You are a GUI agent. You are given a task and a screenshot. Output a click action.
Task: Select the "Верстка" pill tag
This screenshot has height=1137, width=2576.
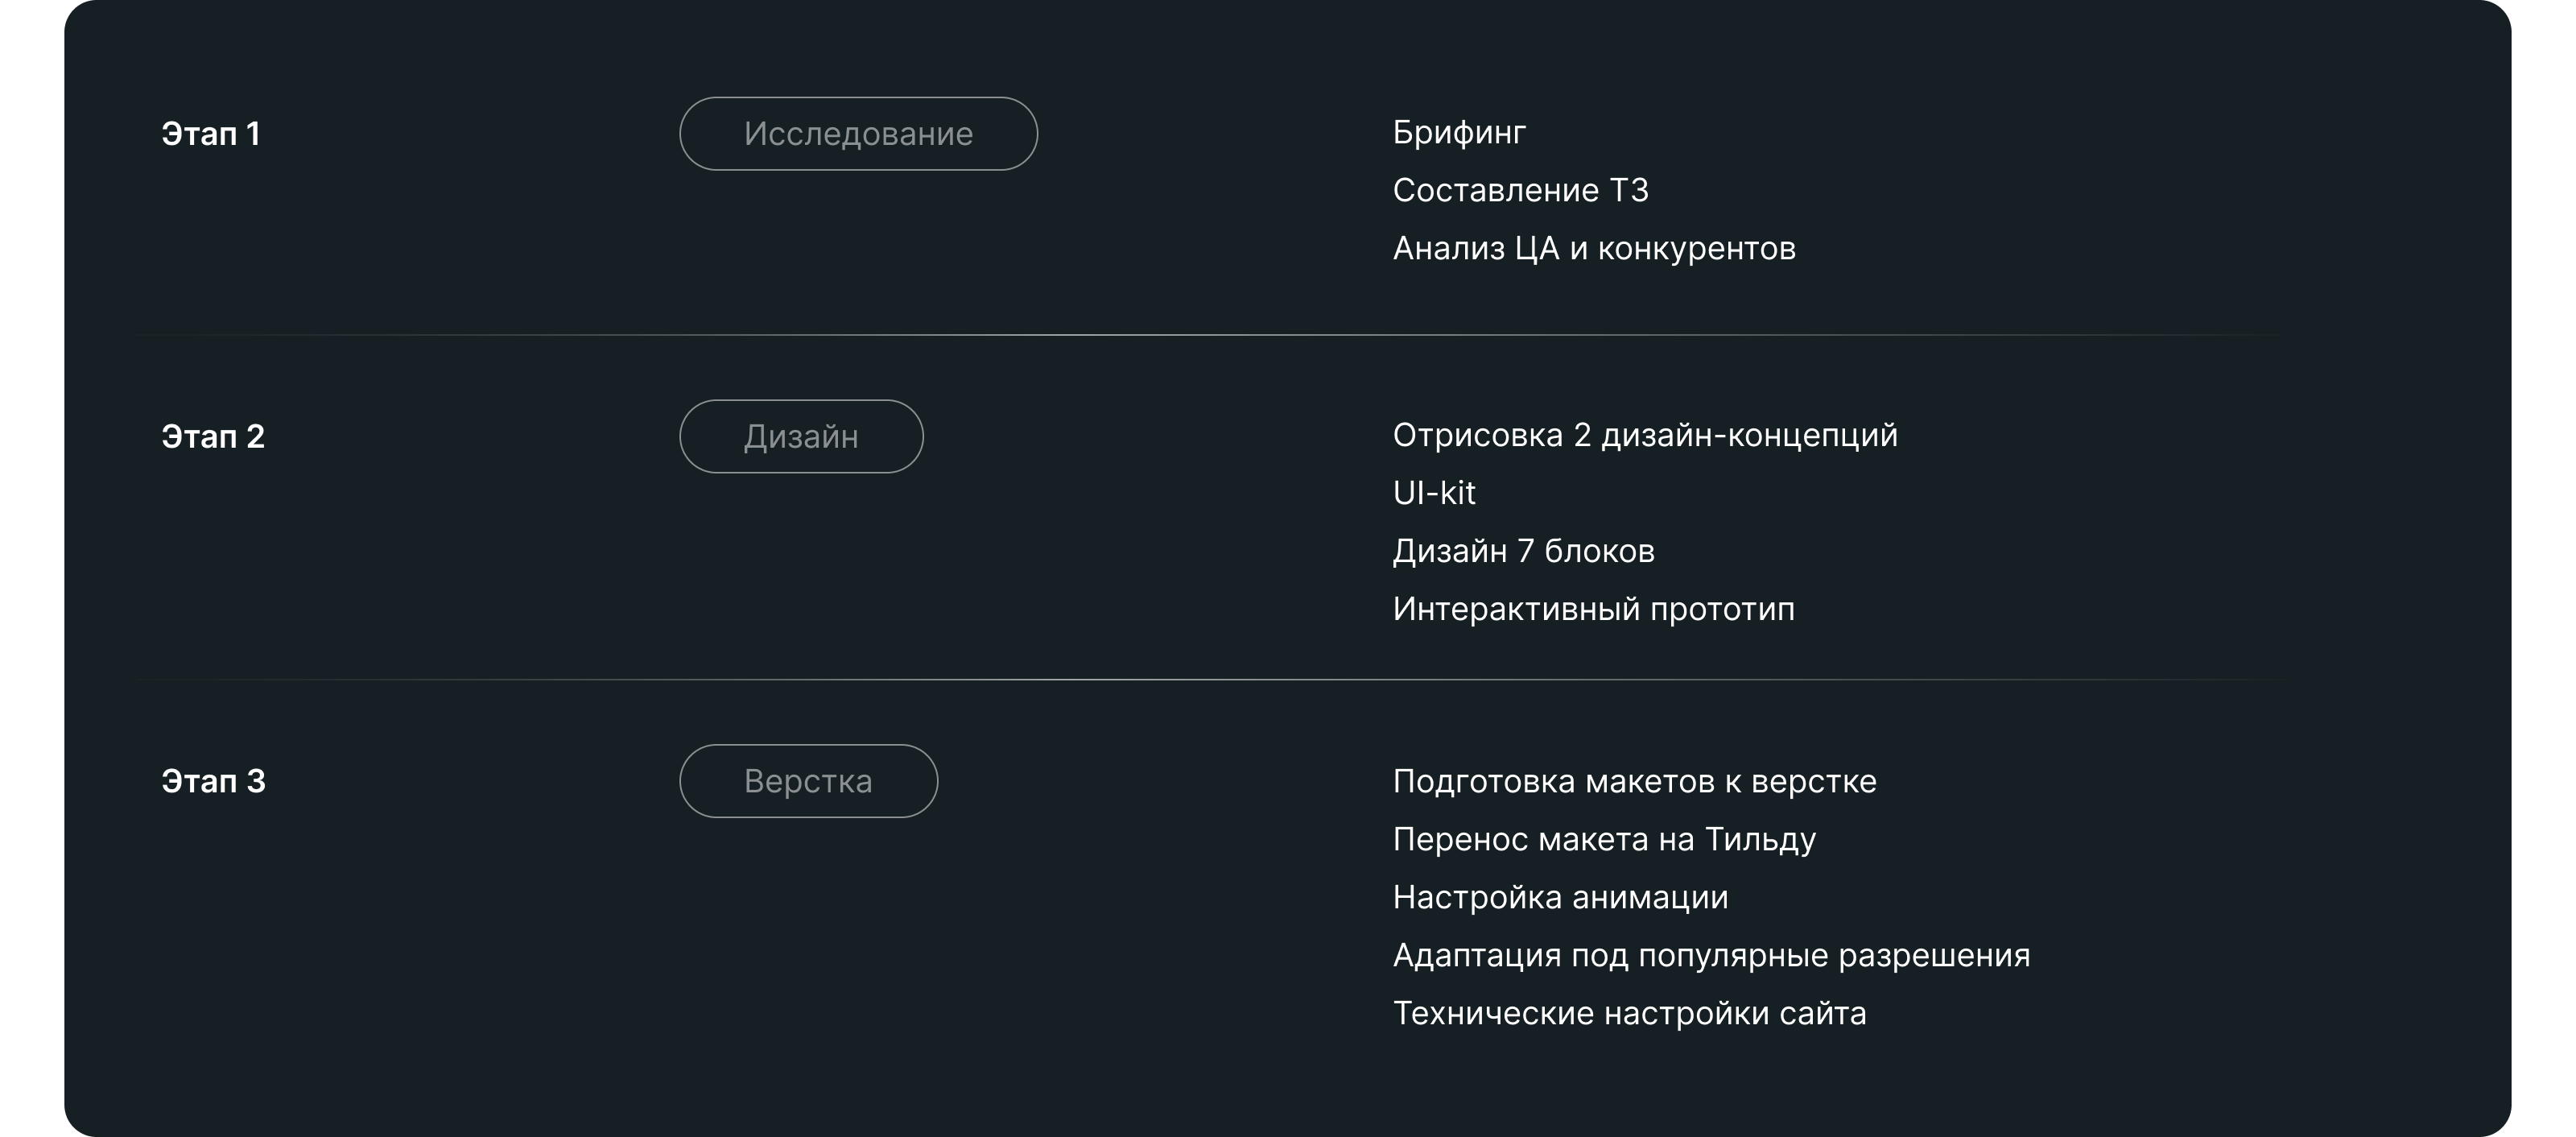click(x=808, y=781)
